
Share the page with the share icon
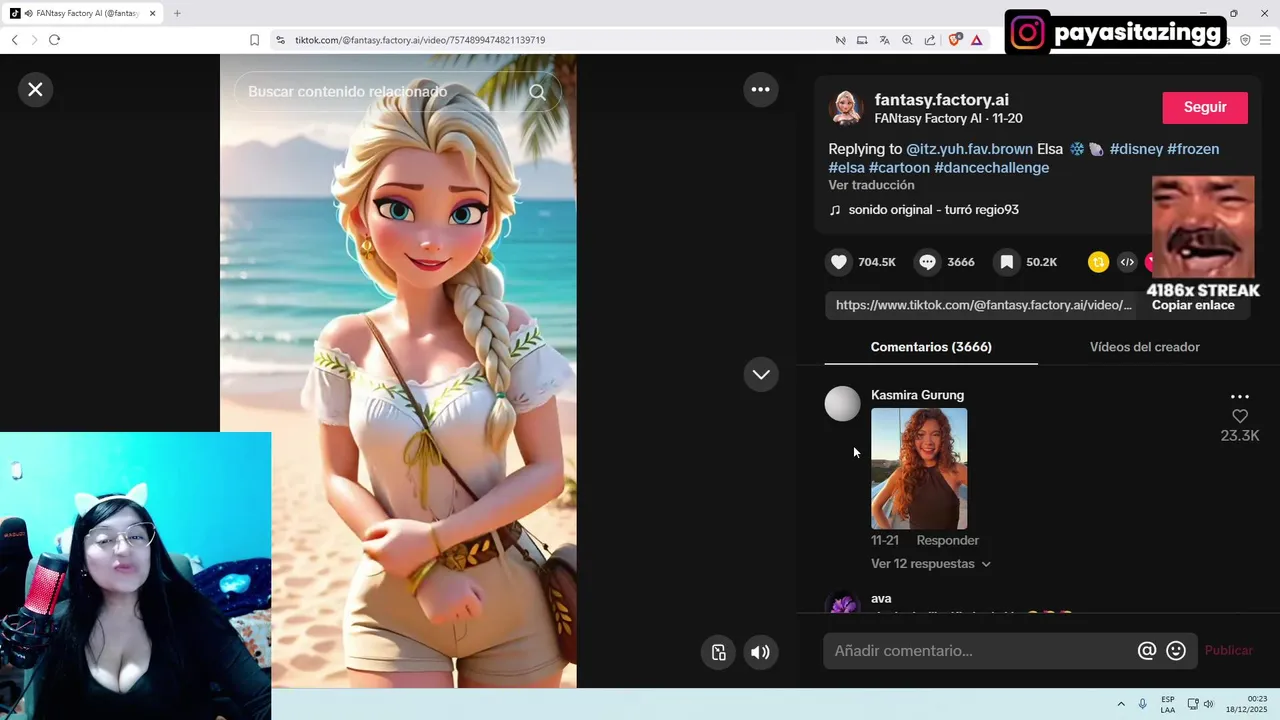point(930,40)
